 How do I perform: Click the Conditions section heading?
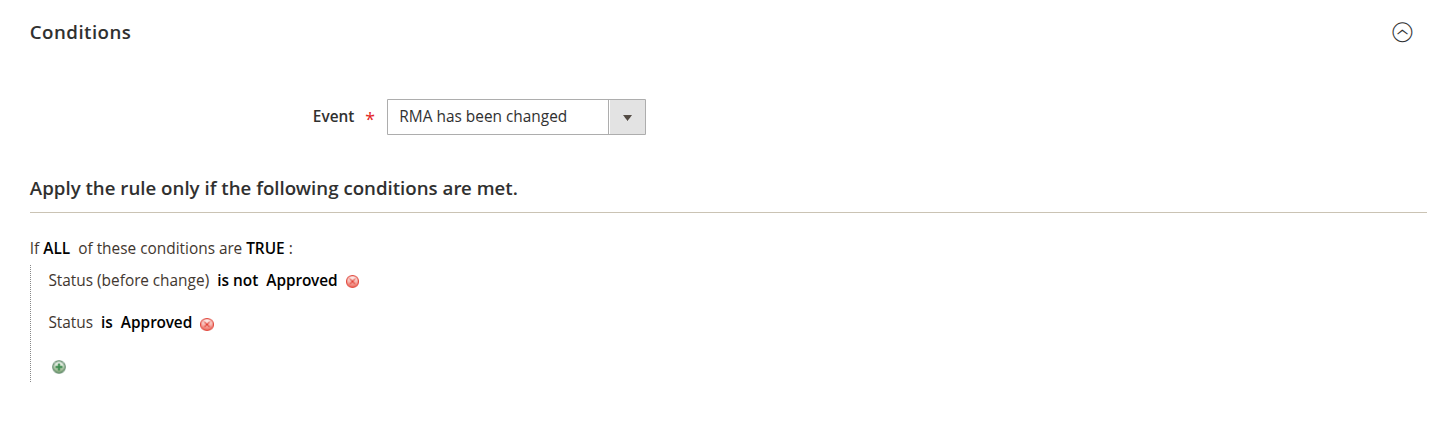(x=80, y=33)
